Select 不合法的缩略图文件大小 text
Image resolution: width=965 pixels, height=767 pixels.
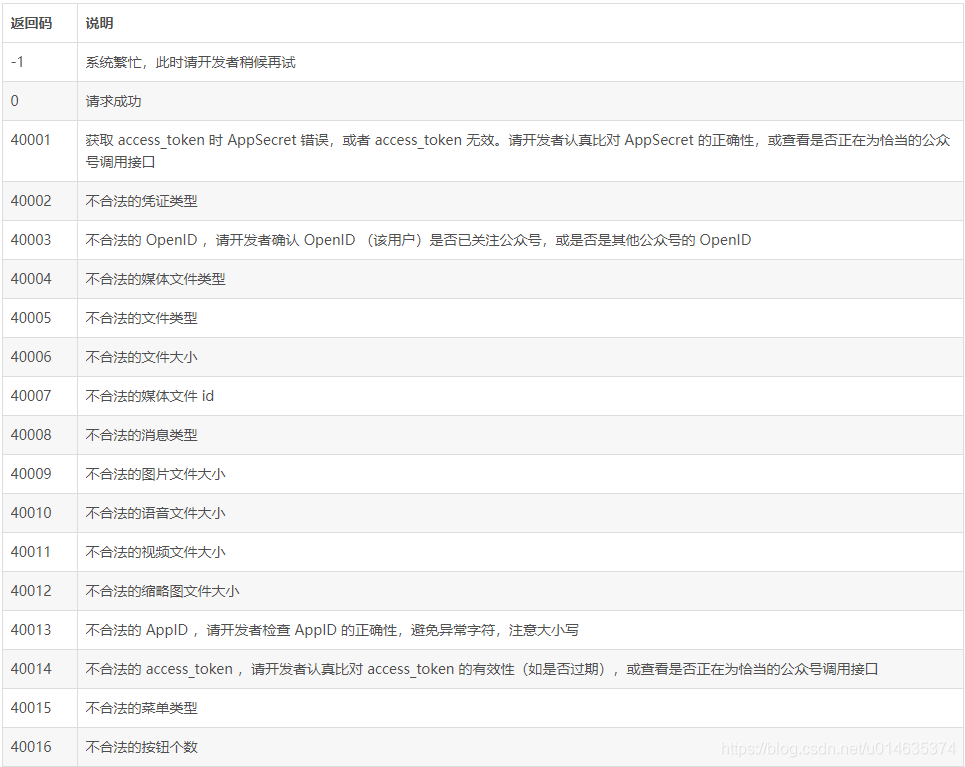pyautogui.click(x=162, y=590)
